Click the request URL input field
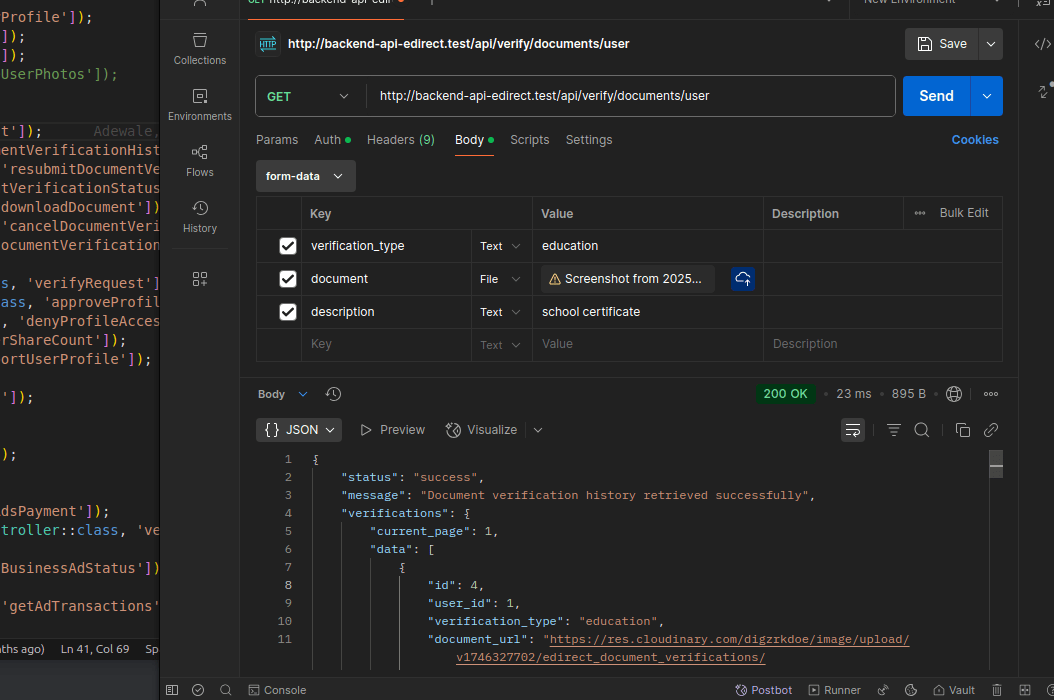 tap(631, 96)
